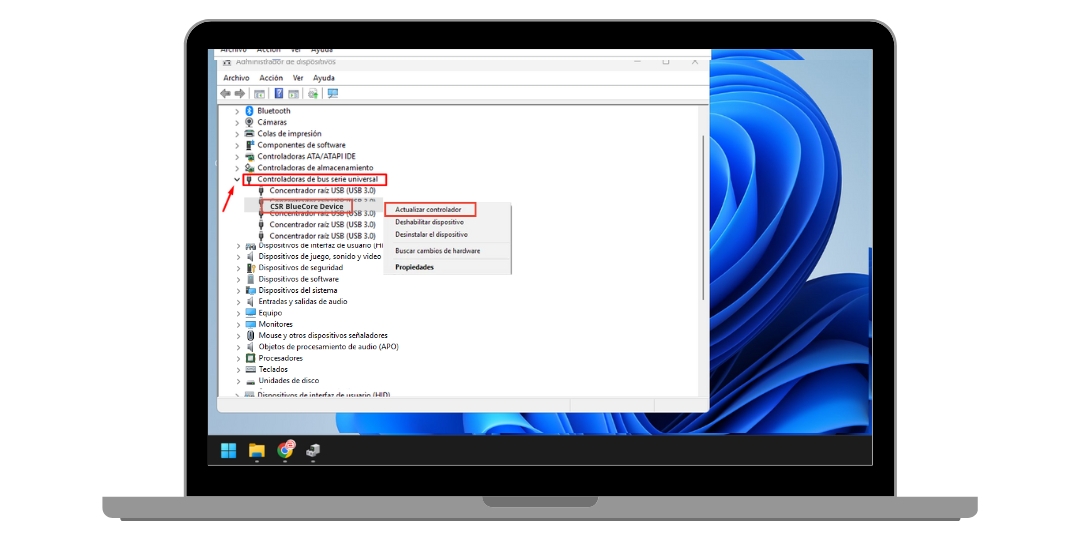Click the Bluetooth category icon
1080x540 pixels.
click(250, 111)
